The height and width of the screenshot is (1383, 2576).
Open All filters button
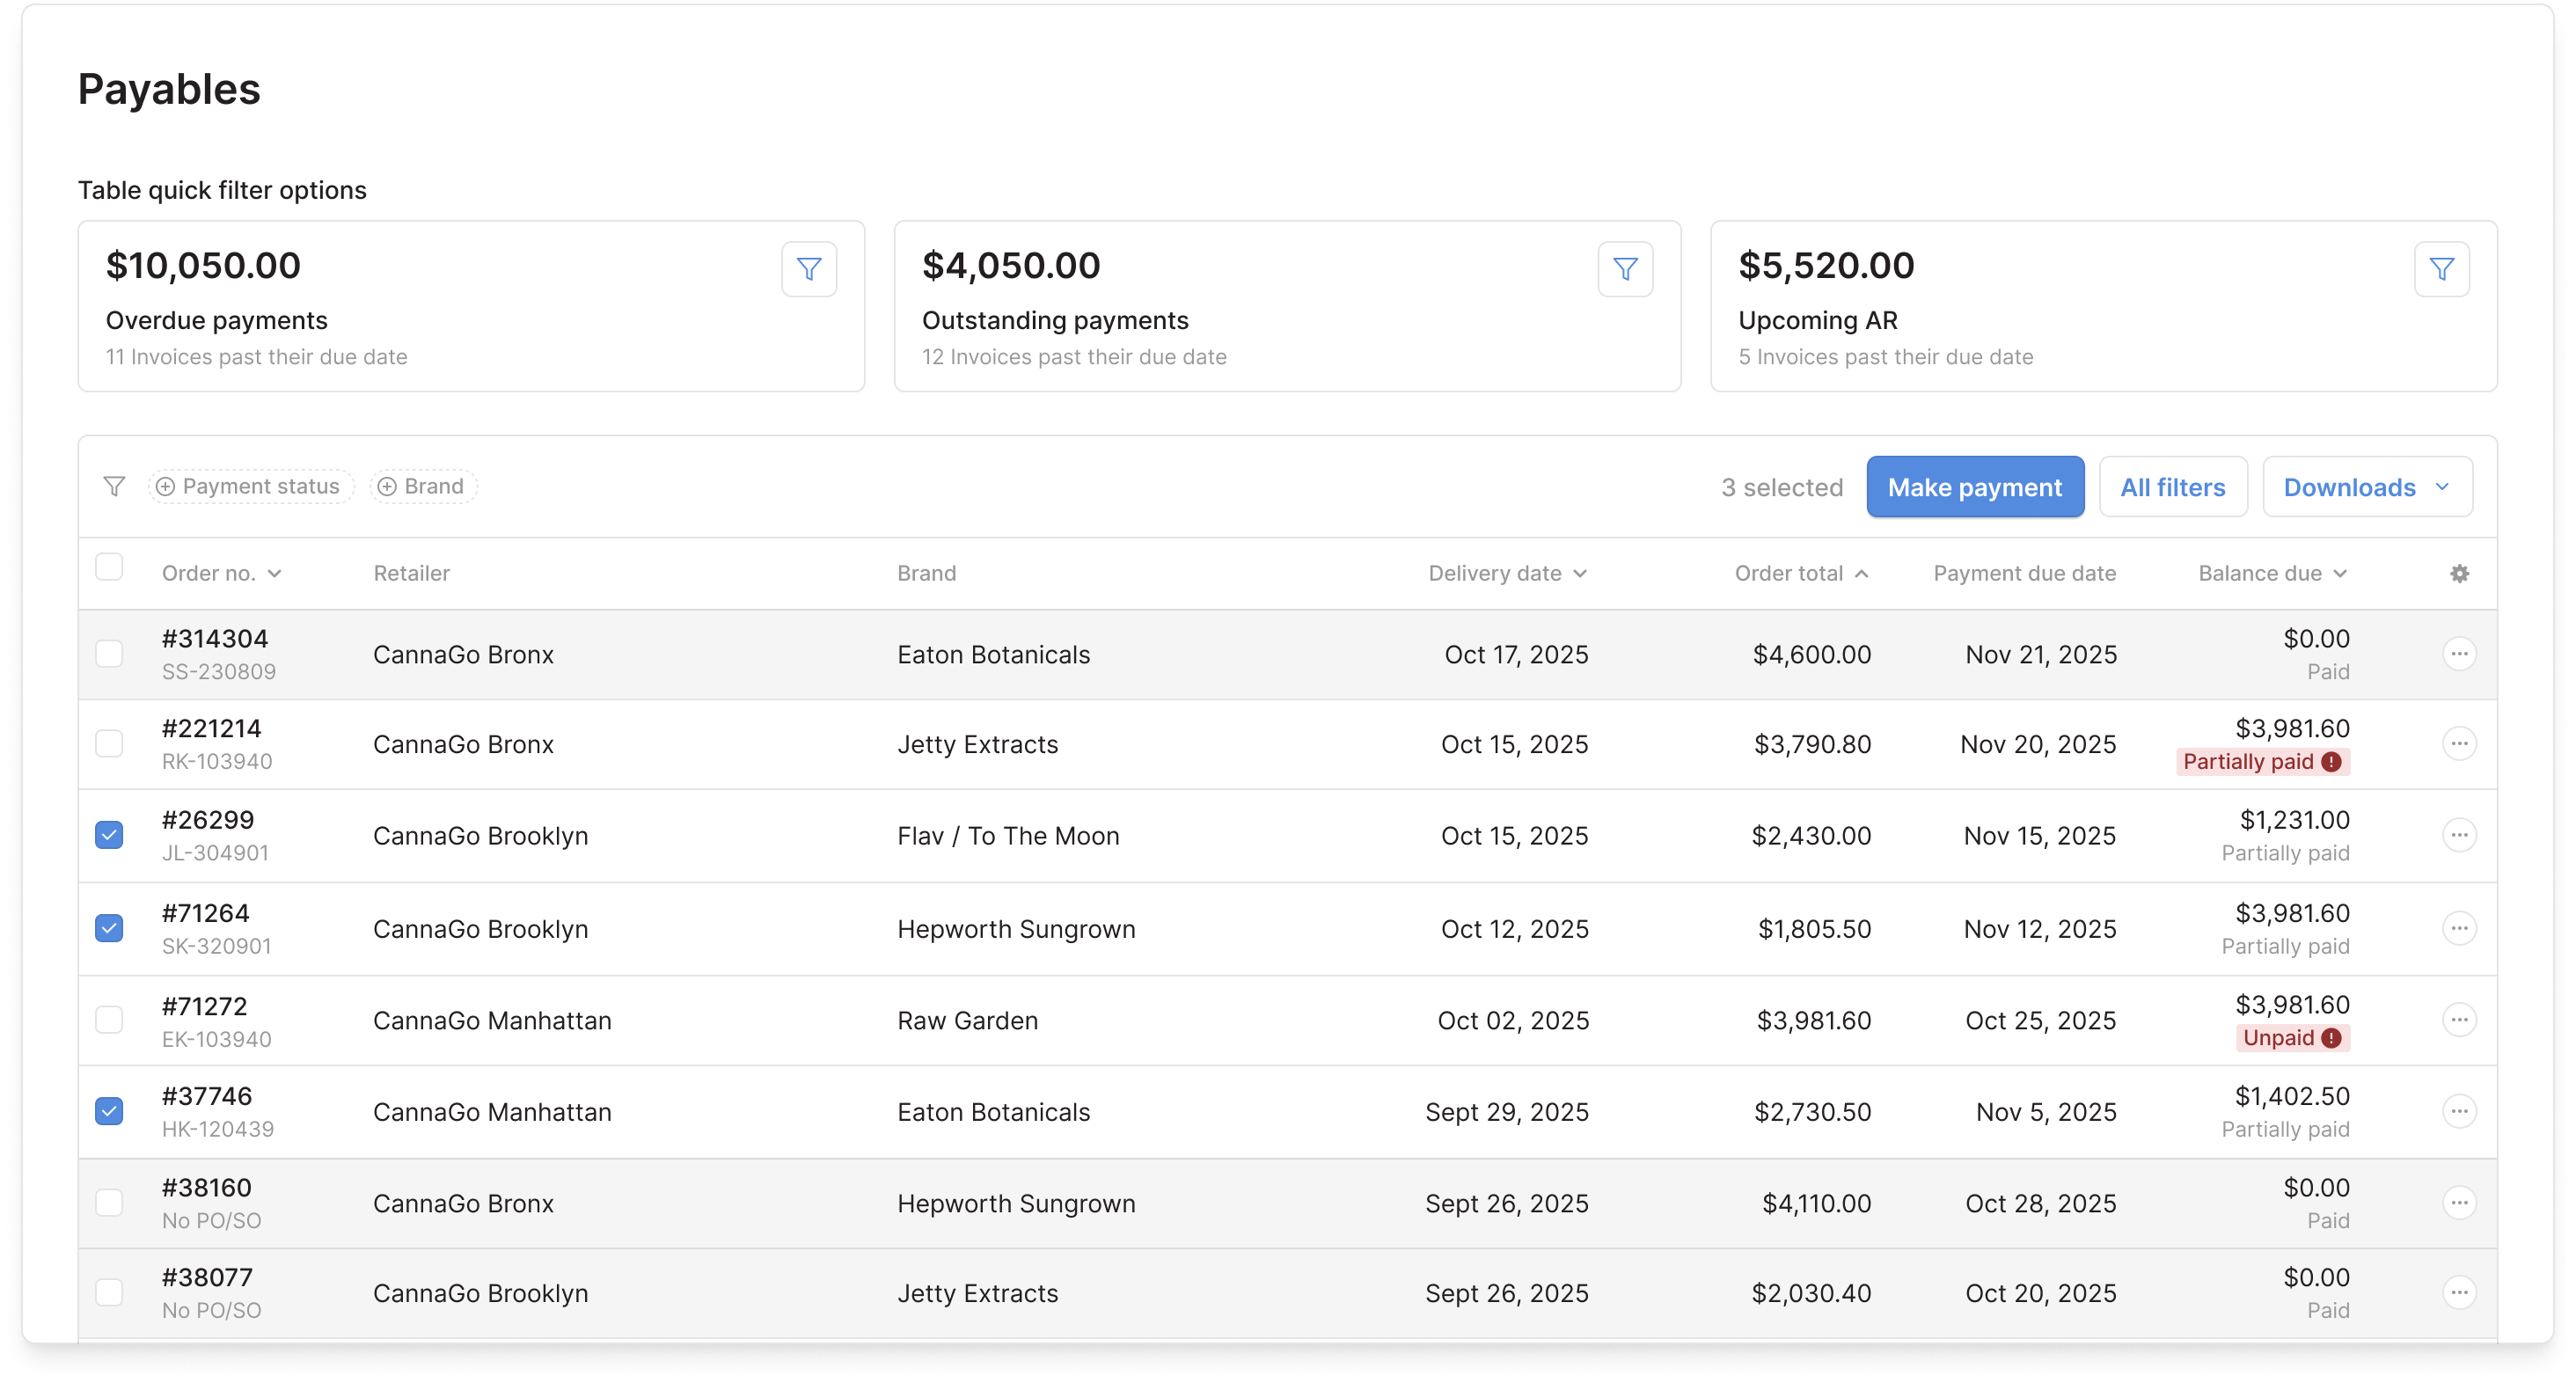coord(2172,487)
